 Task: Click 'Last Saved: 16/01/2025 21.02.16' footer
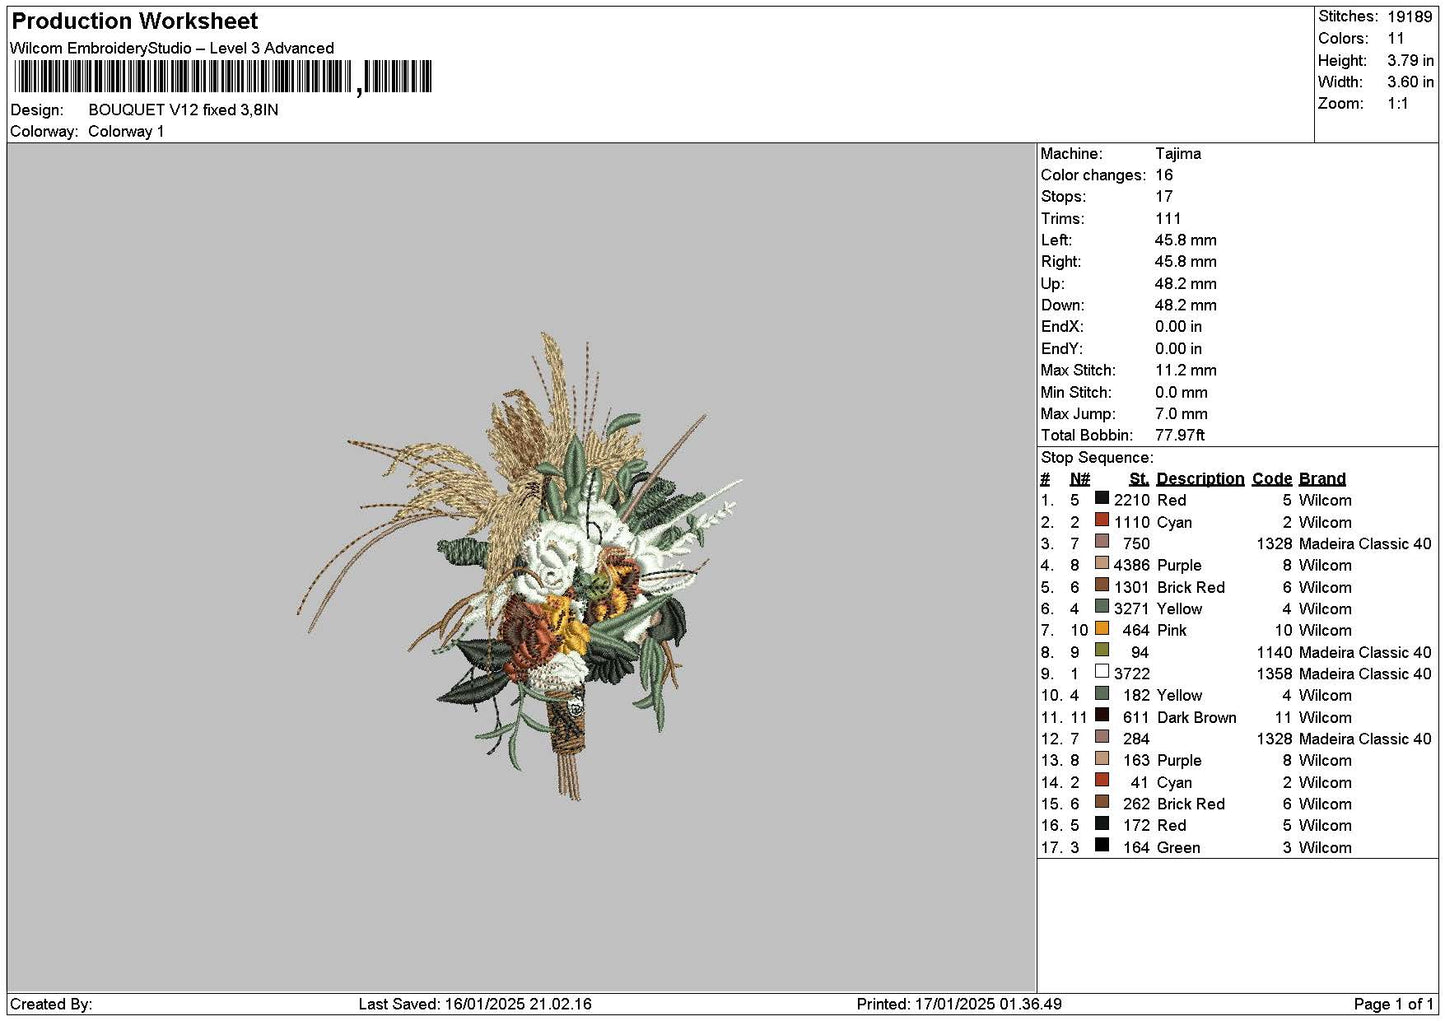click(x=475, y=1004)
